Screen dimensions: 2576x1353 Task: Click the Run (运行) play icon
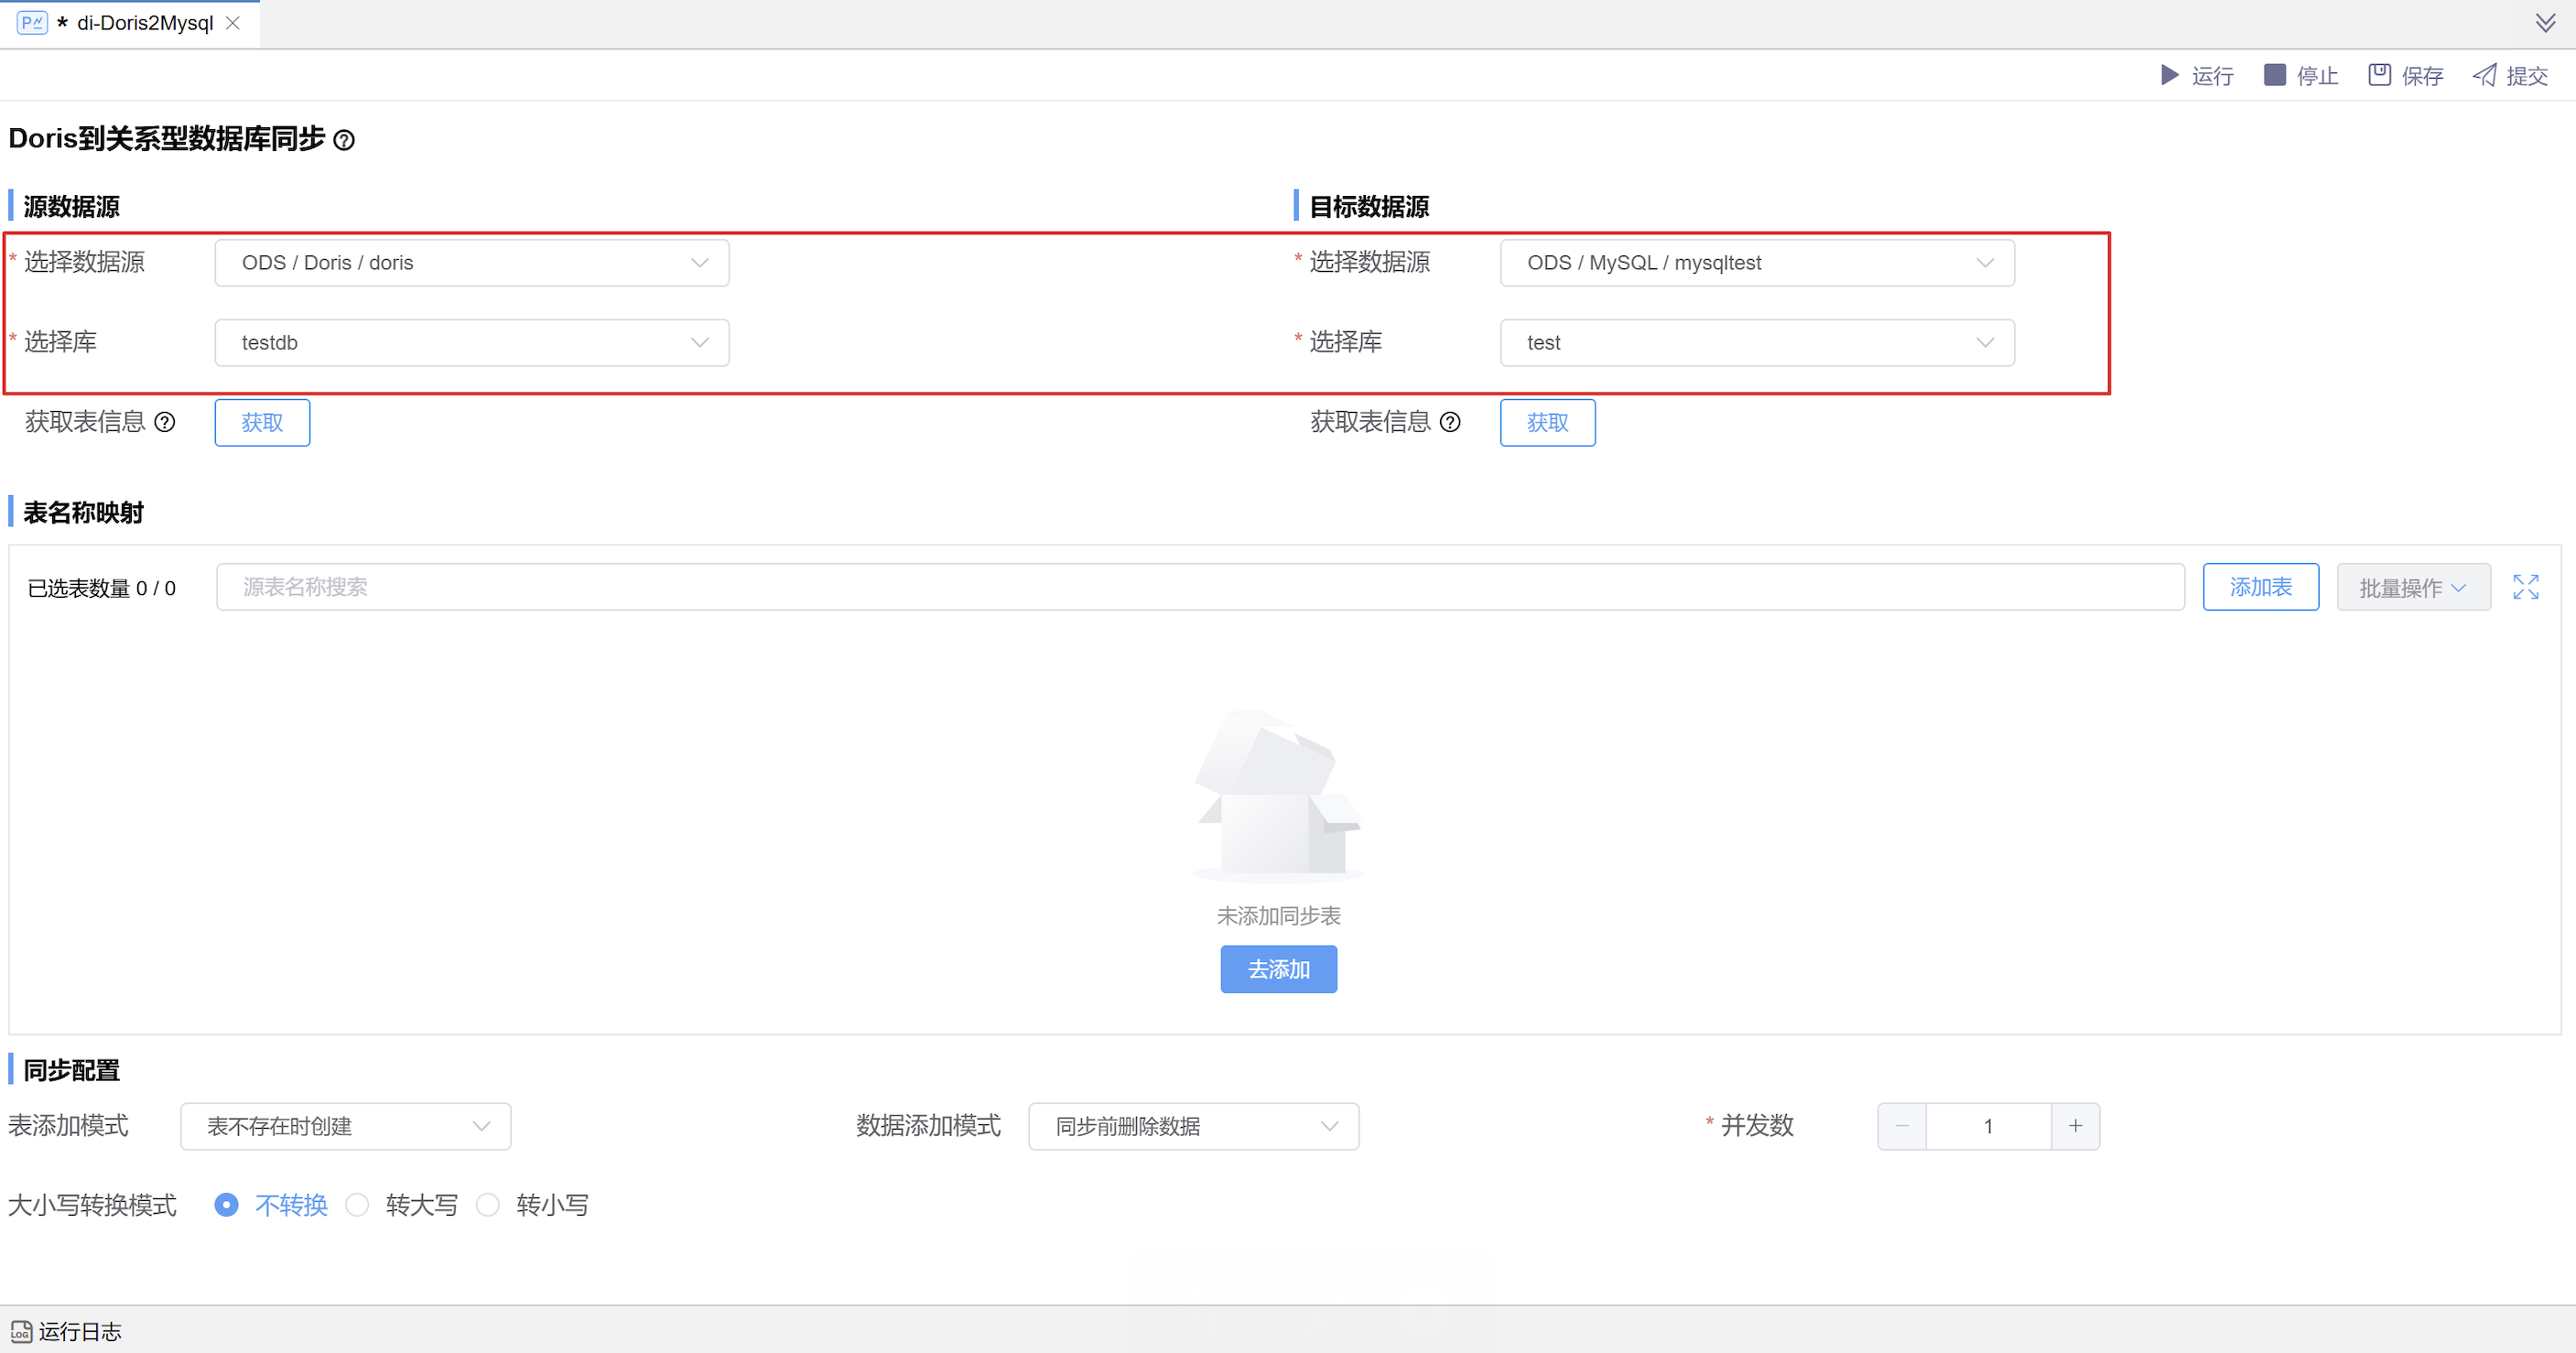[x=2169, y=75]
